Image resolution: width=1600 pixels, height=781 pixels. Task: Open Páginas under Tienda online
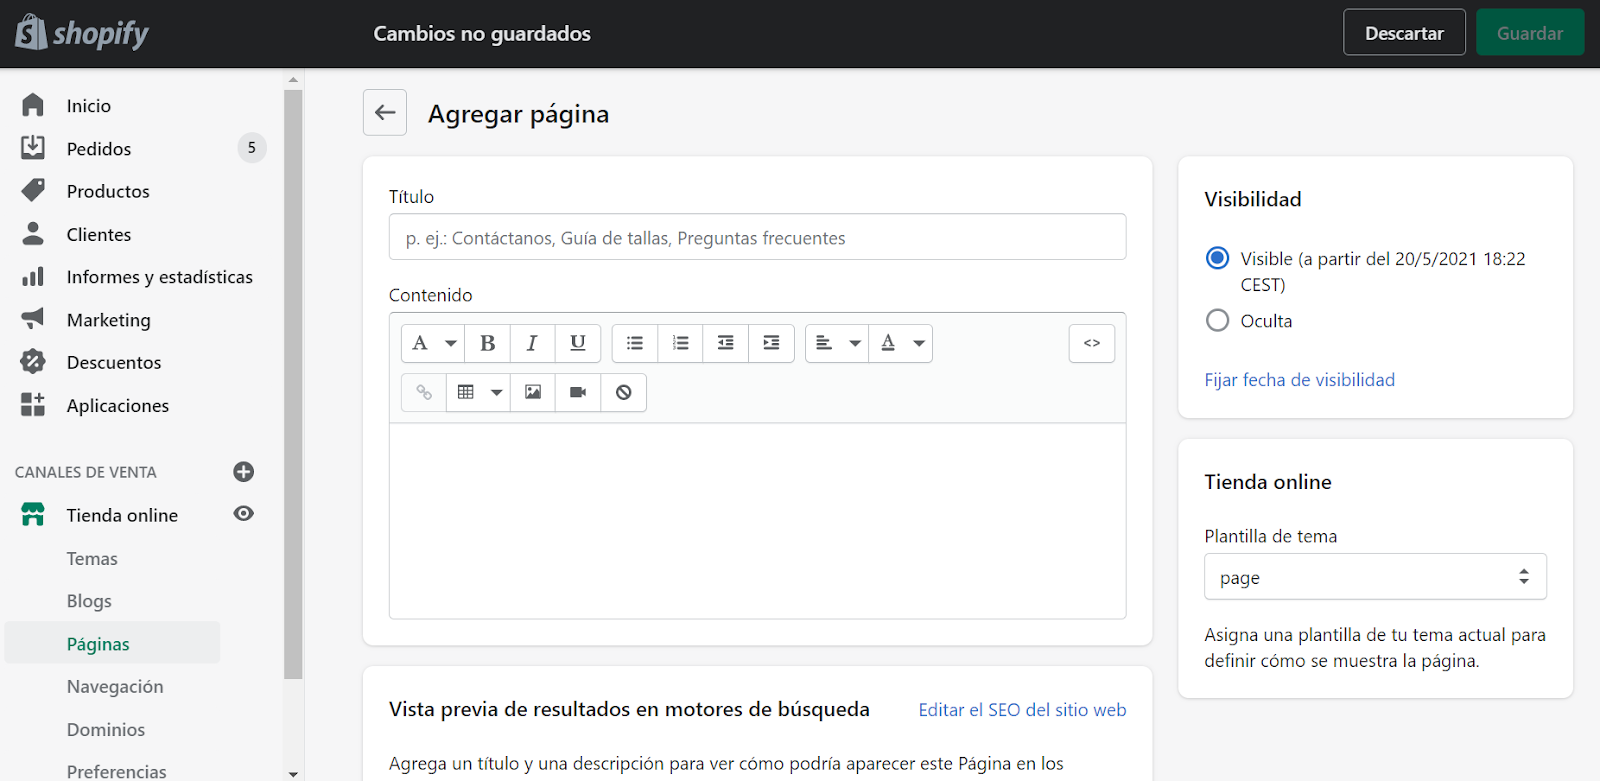112,643
